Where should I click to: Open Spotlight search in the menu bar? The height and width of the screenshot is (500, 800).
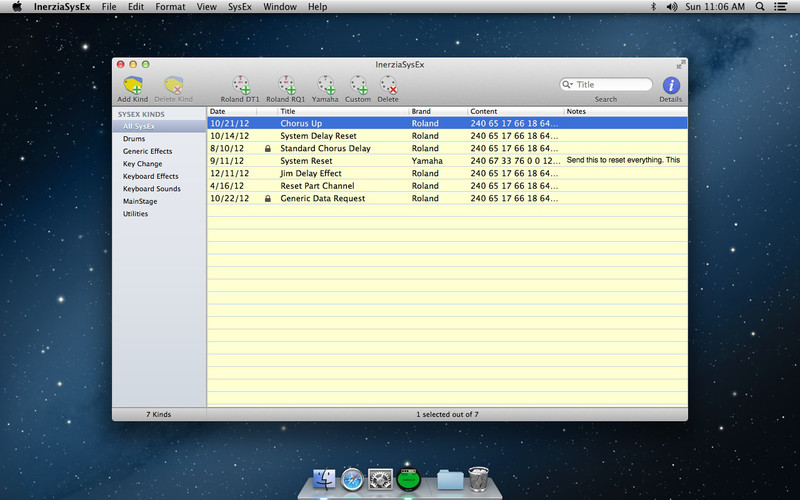coord(760,7)
